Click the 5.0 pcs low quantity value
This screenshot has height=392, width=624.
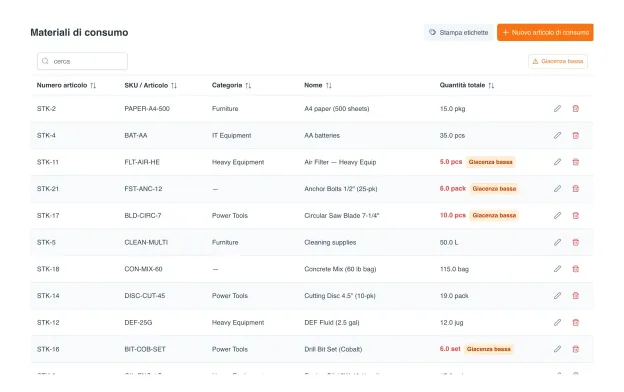451,162
